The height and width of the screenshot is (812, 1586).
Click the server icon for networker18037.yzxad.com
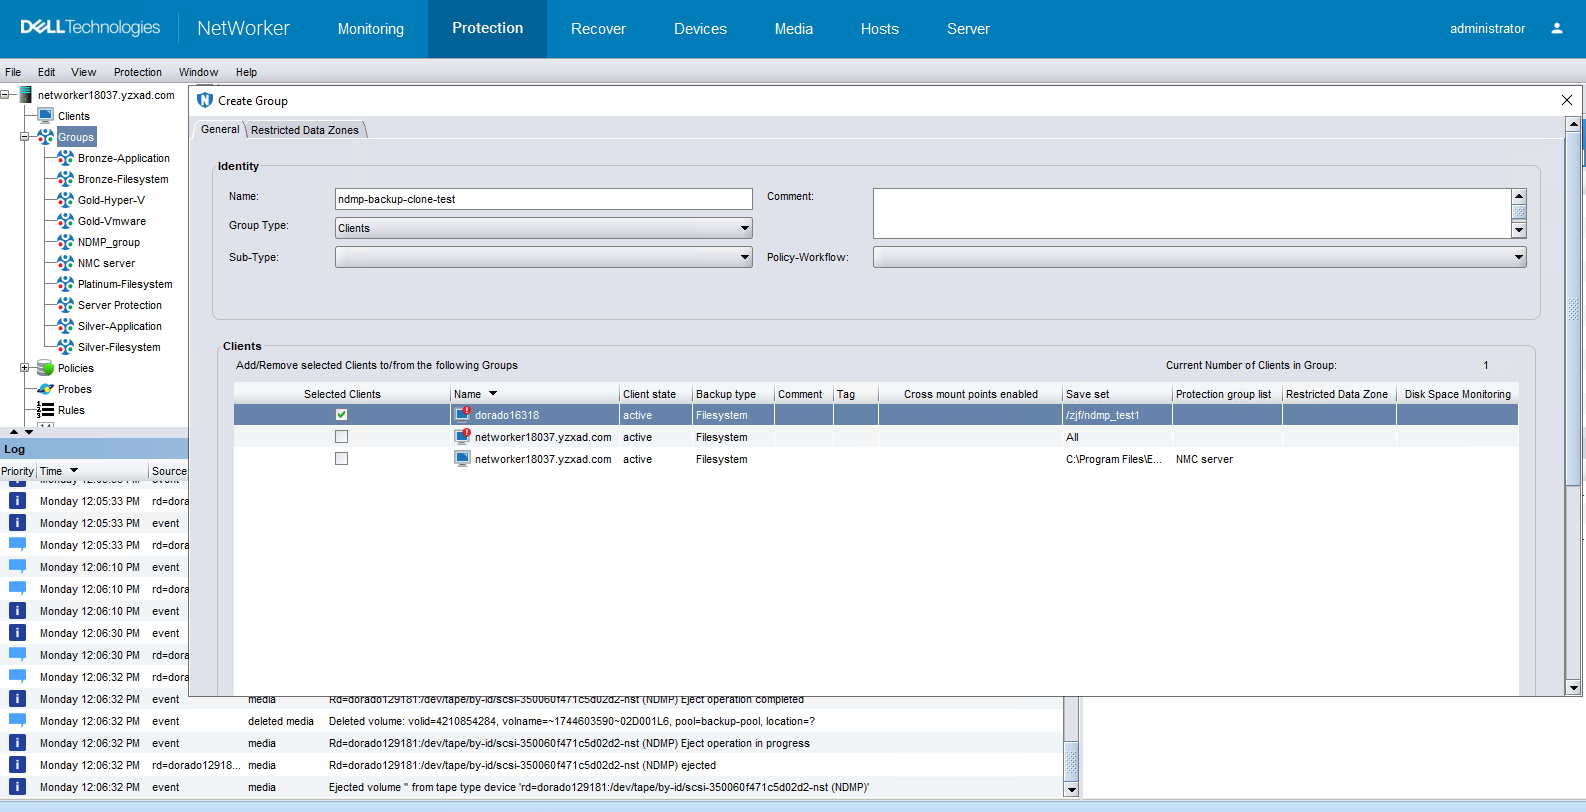25,95
